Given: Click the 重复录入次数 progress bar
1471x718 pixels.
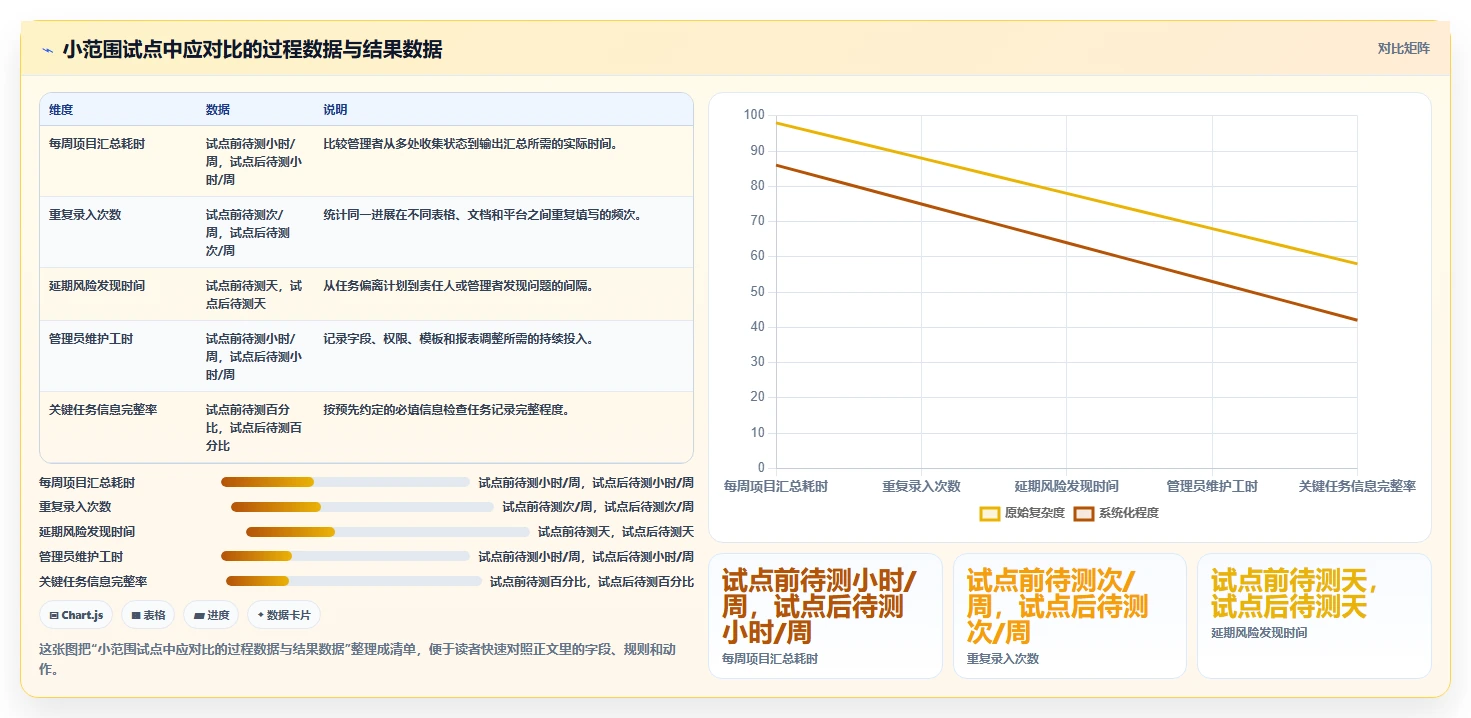Looking at the screenshot, I should pos(362,507).
